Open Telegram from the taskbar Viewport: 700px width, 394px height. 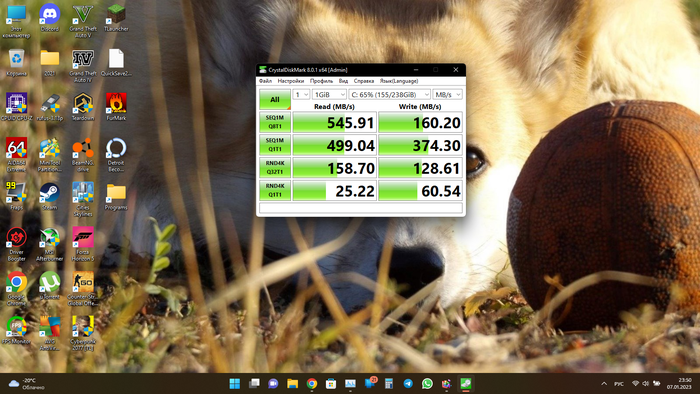coord(408,383)
